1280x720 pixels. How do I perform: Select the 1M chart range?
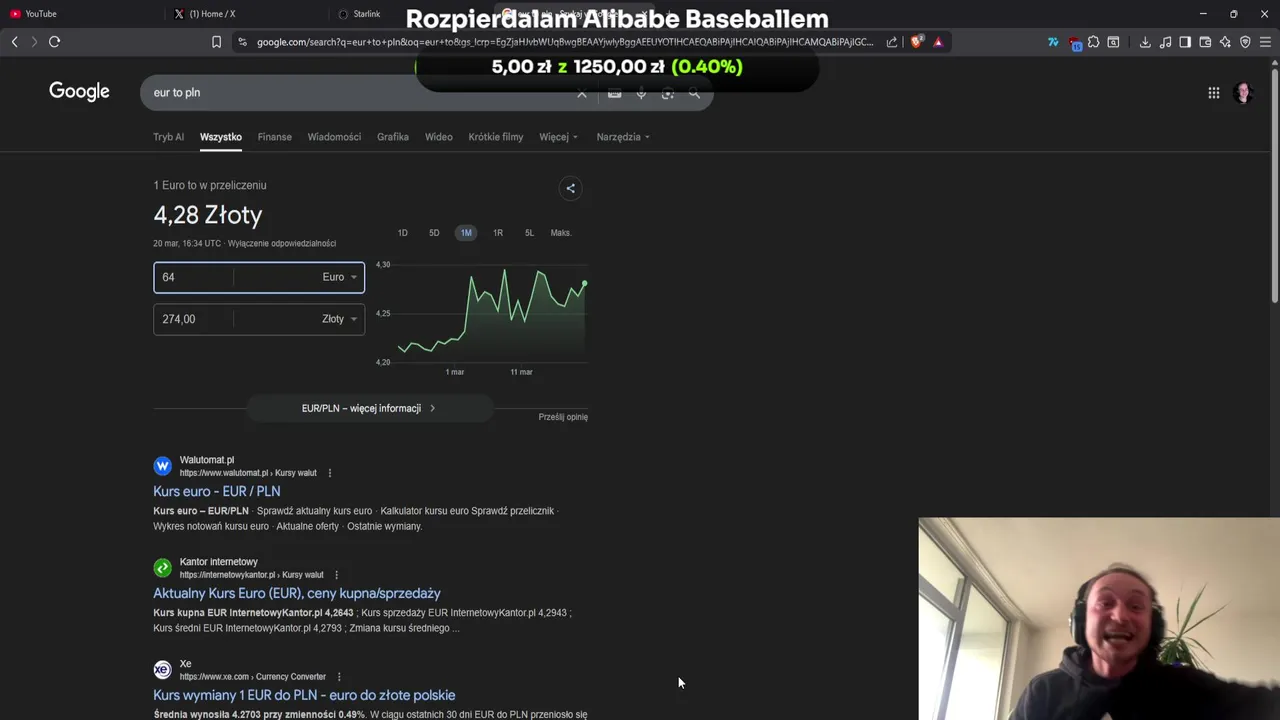click(466, 233)
